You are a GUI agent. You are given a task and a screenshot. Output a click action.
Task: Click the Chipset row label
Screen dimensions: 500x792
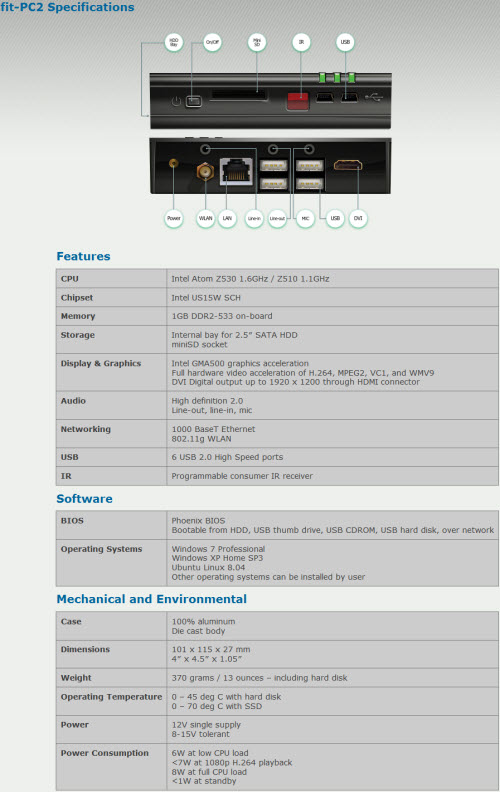tap(77, 298)
